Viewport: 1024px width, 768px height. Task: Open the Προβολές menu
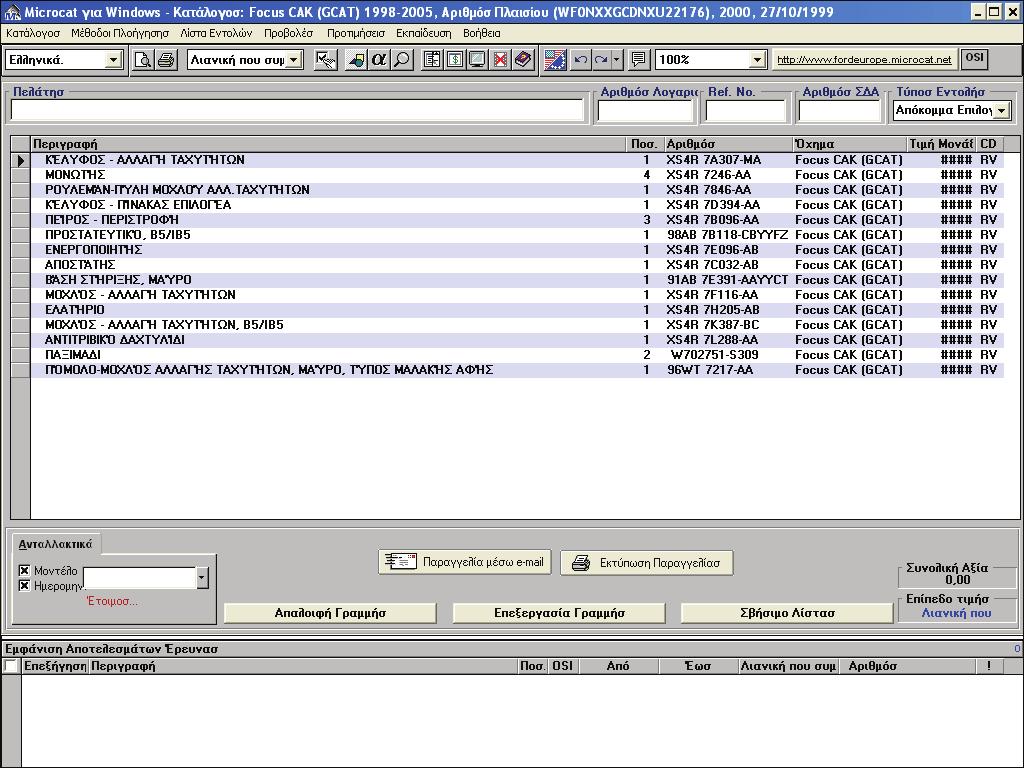point(289,33)
